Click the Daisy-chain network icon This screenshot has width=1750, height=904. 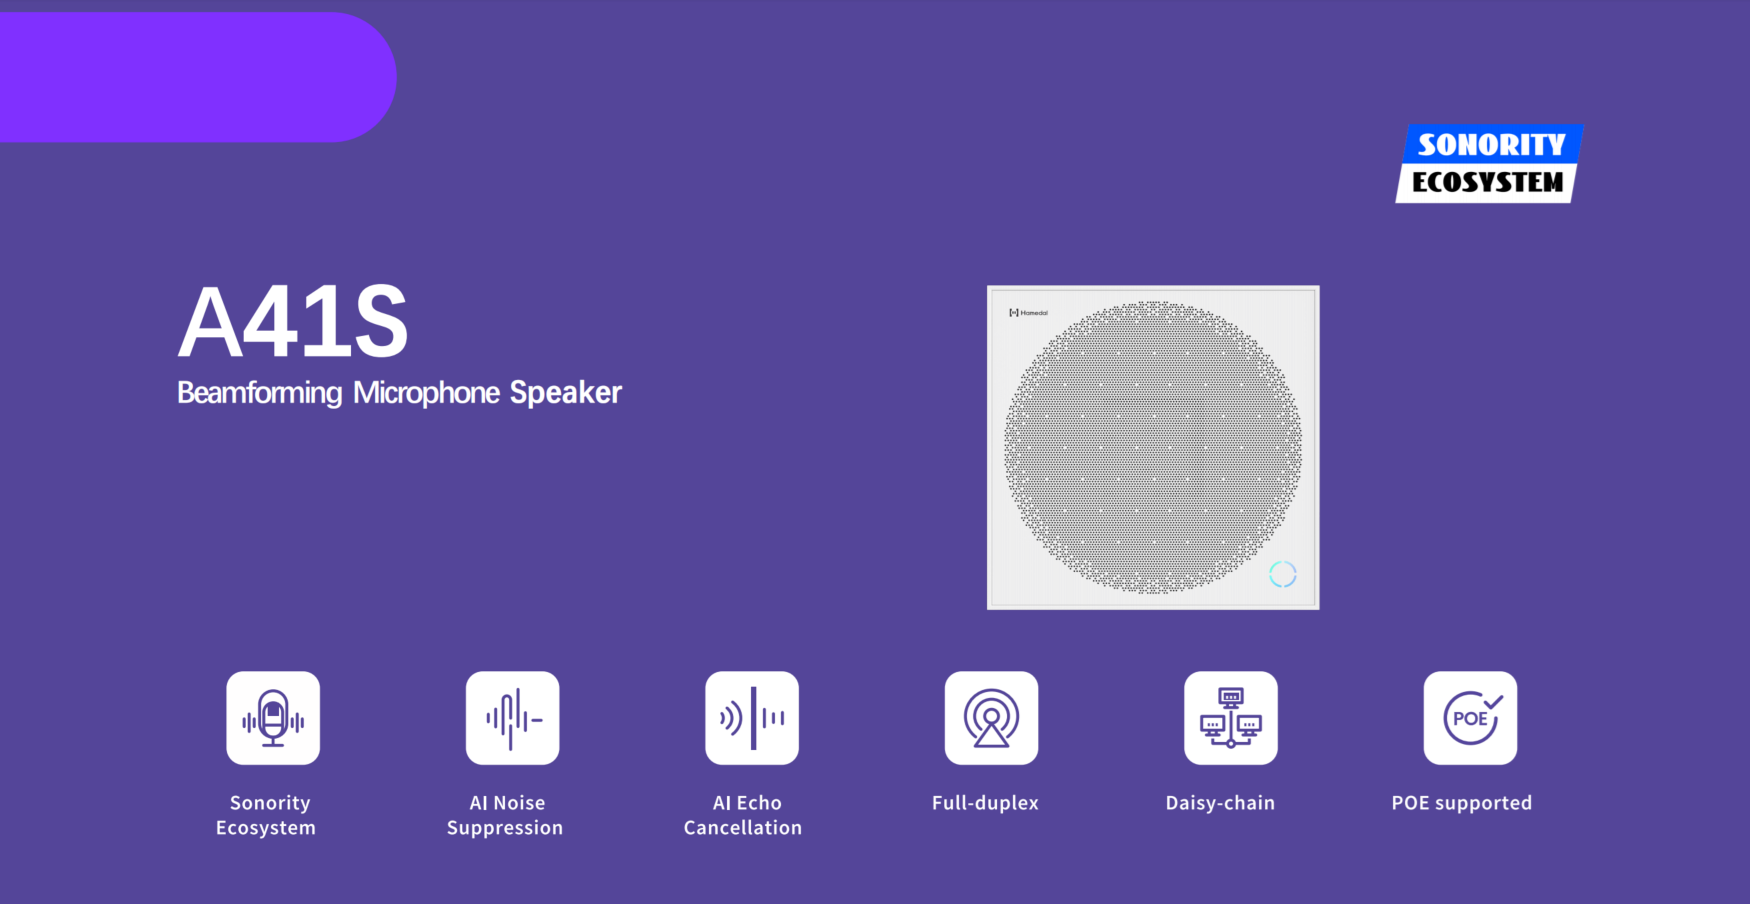(1231, 718)
